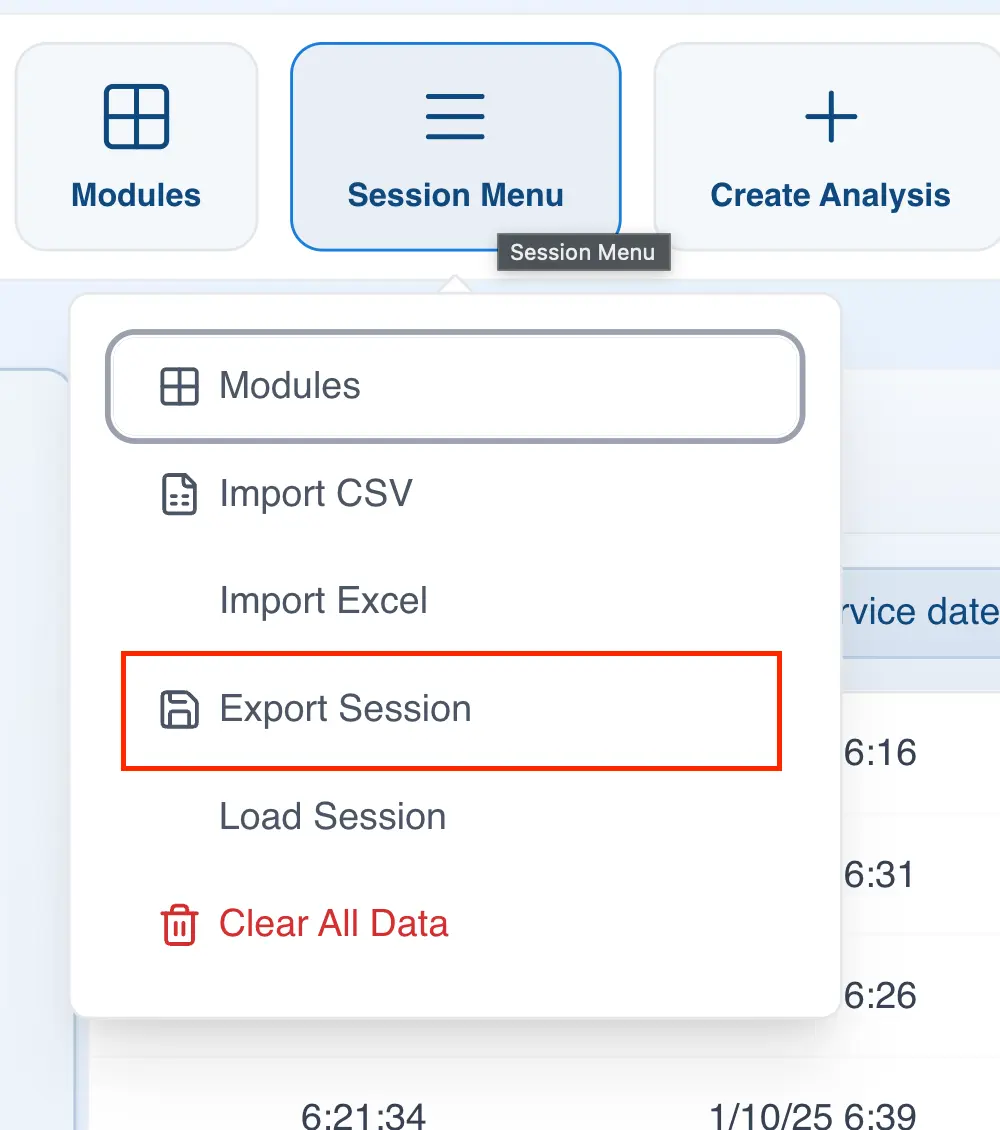Click the Modules grid icon in top toolbar
The height and width of the screenshot is (1130, 1000).
[x=136, y=116]
